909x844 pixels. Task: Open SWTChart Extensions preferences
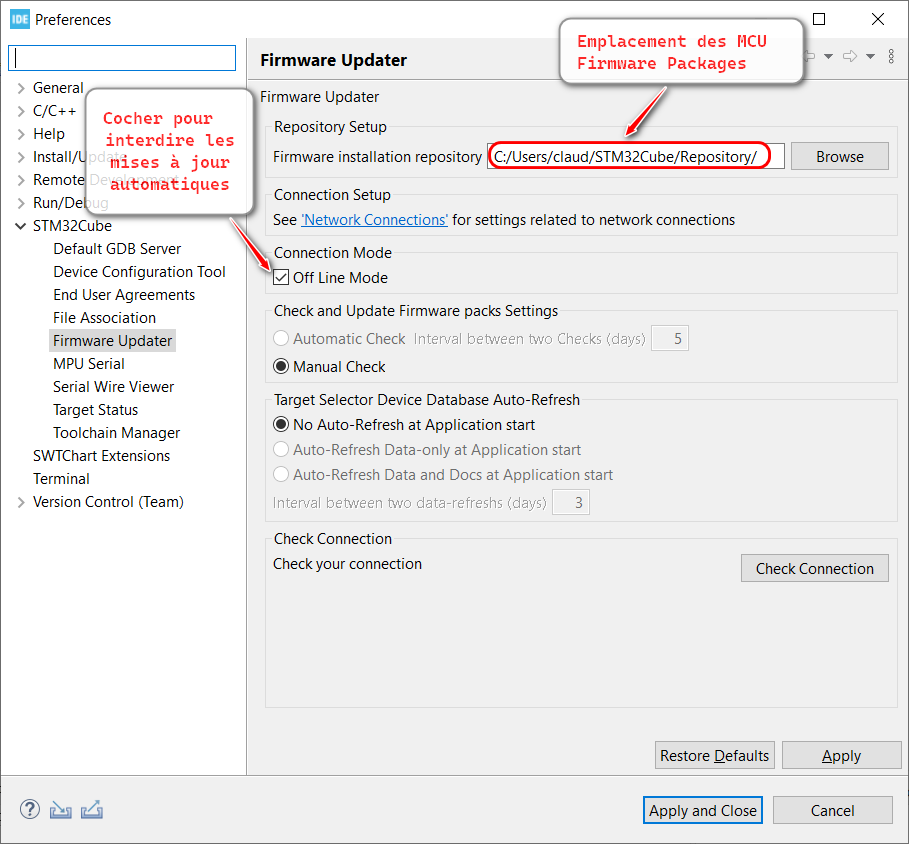(101, 456)
